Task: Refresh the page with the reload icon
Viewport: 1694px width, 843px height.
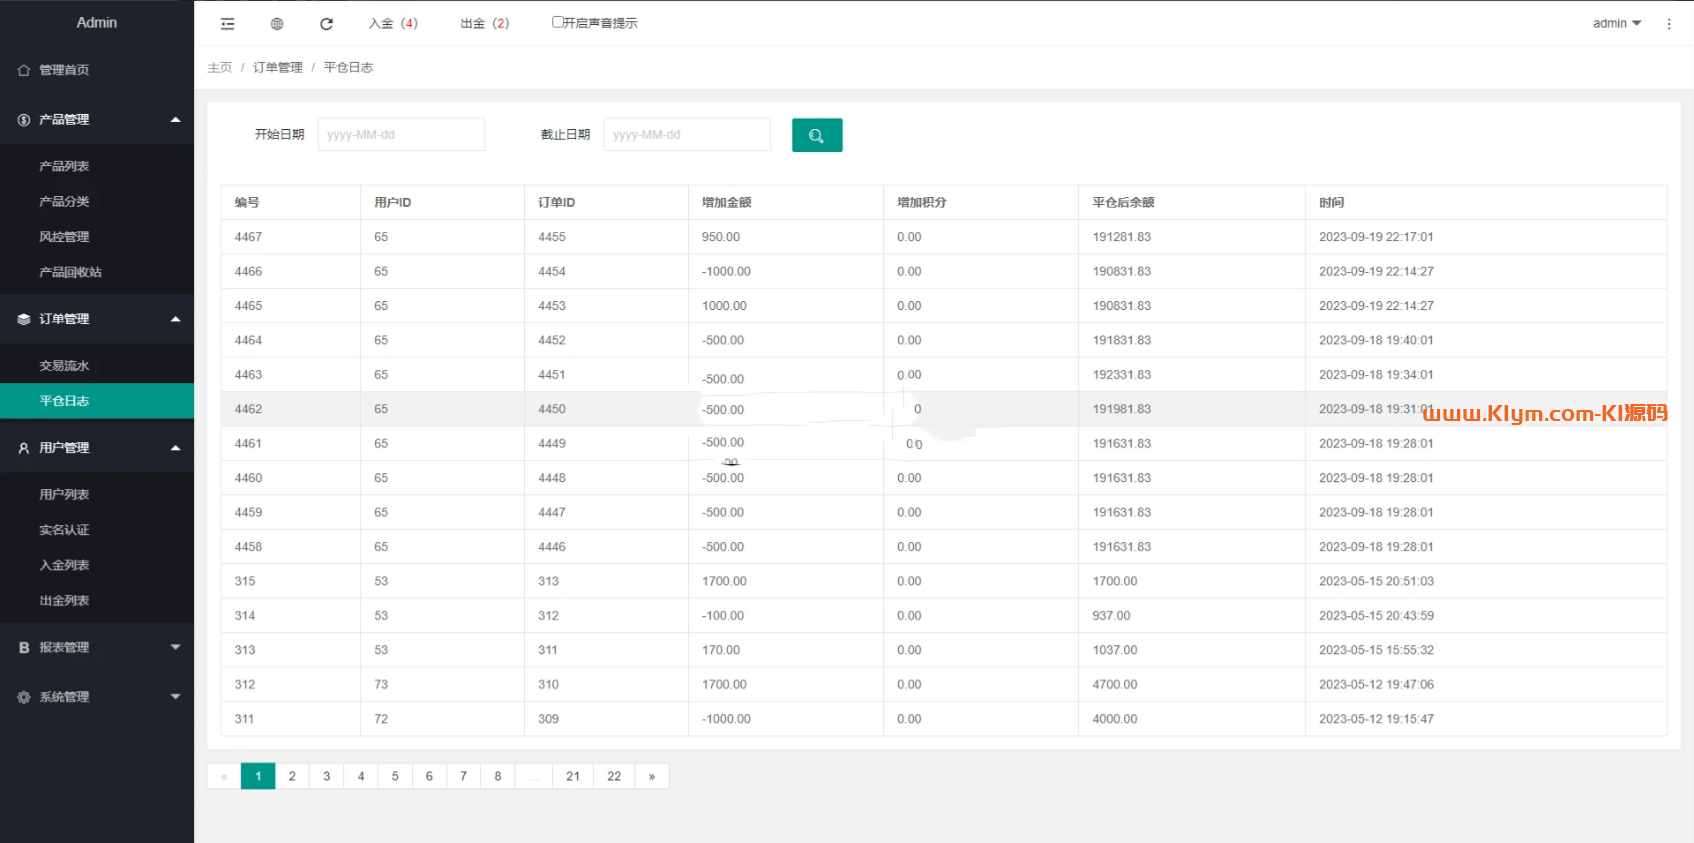Action: 326,24
